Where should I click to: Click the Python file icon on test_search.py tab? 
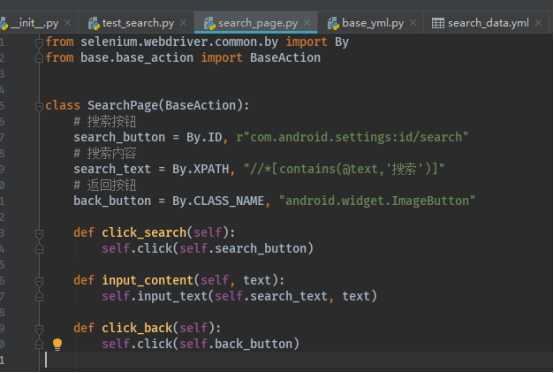click(x=94, y=24)
